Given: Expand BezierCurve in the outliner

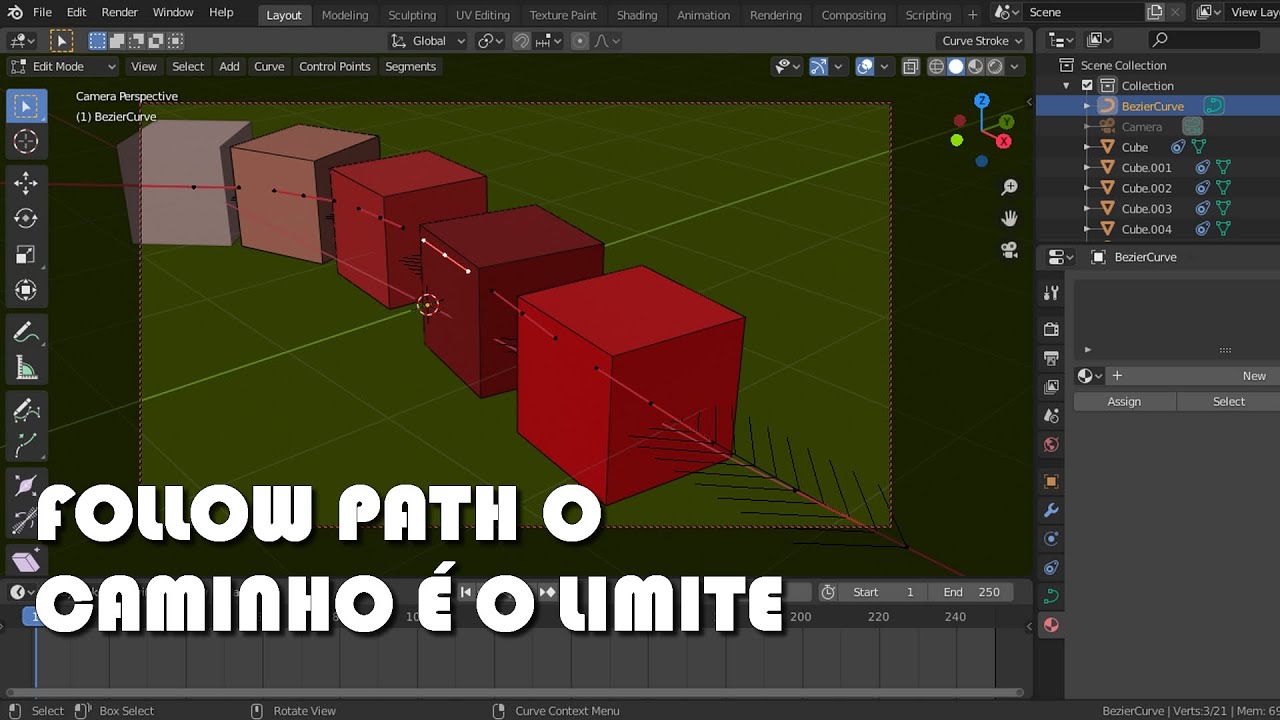Looking at the screenshot, I should click(x=1087, y=106).
